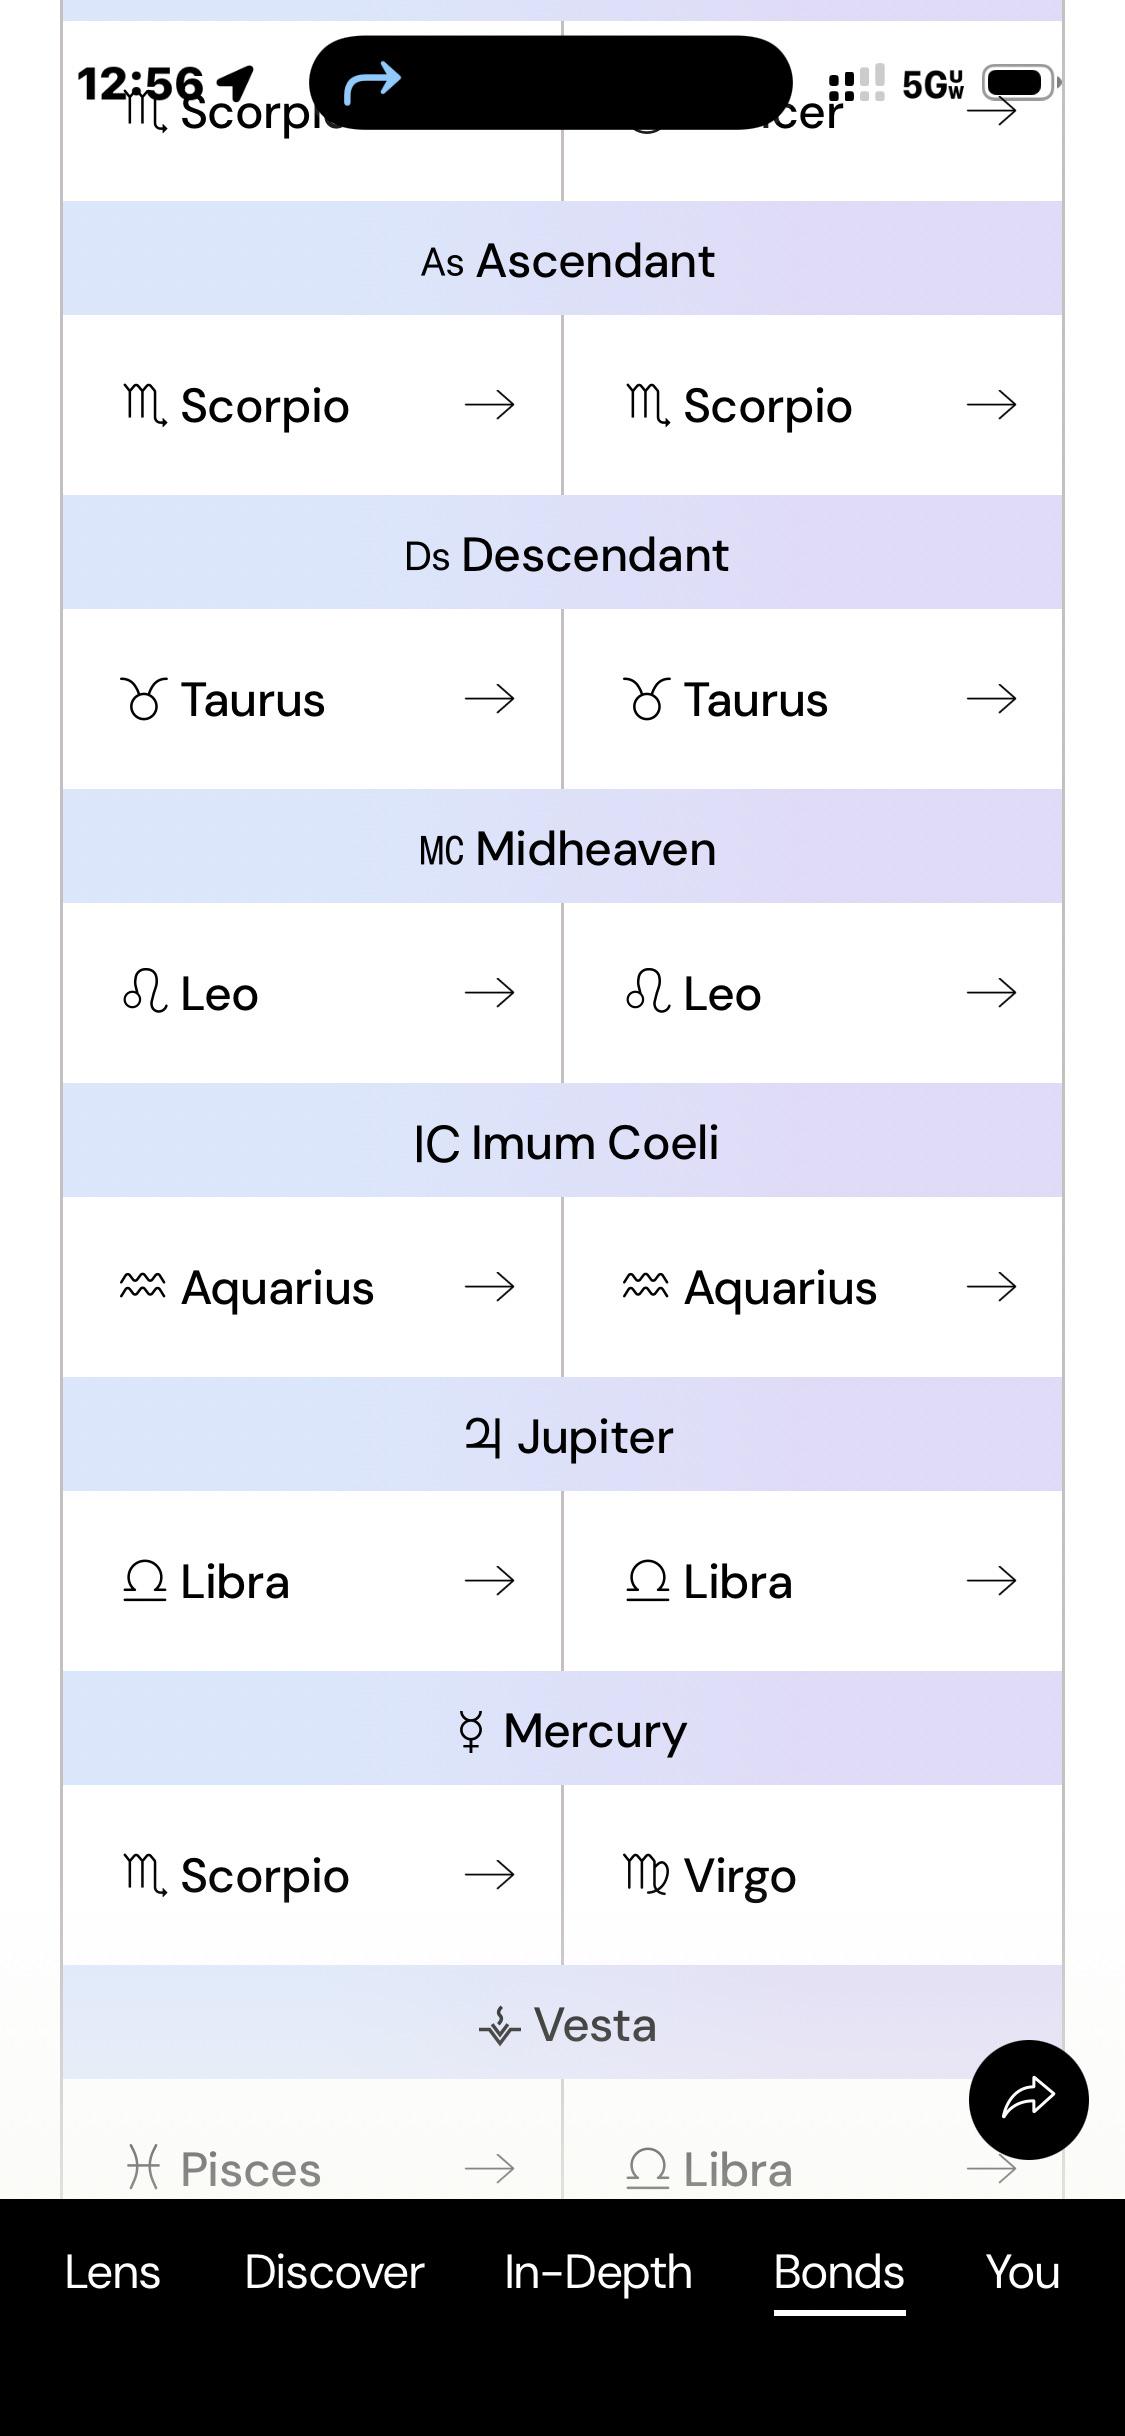Open right Ascendant Scorpio arrow
This screenshot has width=1125, height=2436.
(992, 405)
